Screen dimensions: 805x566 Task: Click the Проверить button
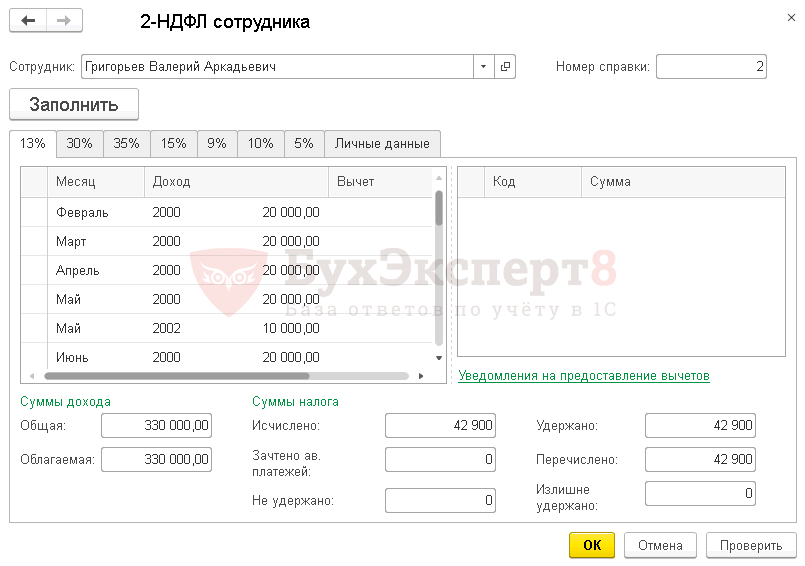click(751, 545)
